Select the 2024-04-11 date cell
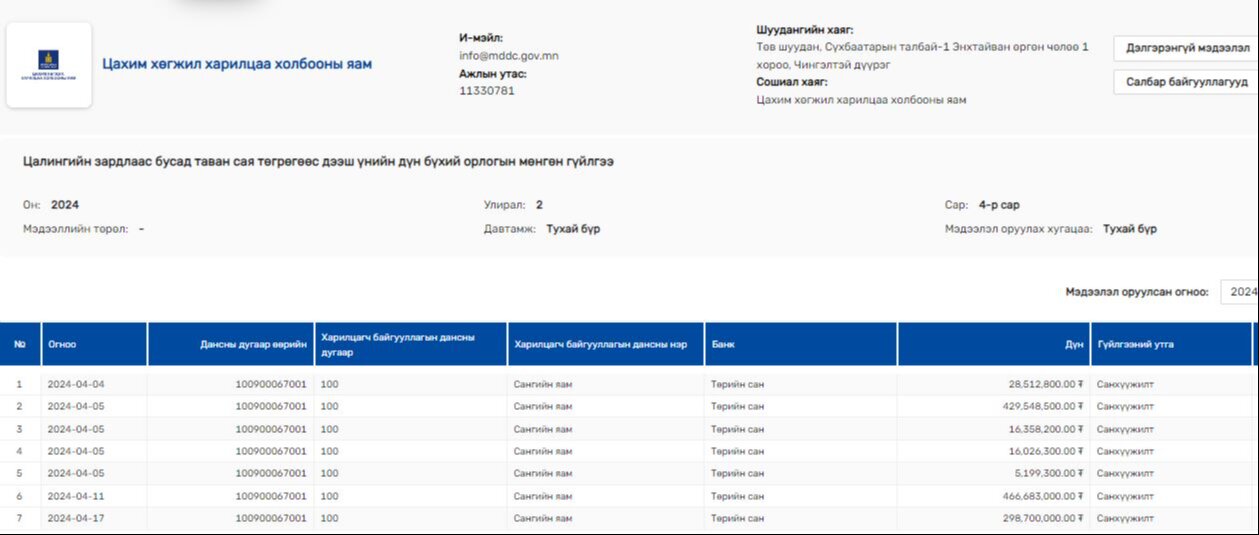1259x535 pixels. (75, 496)
